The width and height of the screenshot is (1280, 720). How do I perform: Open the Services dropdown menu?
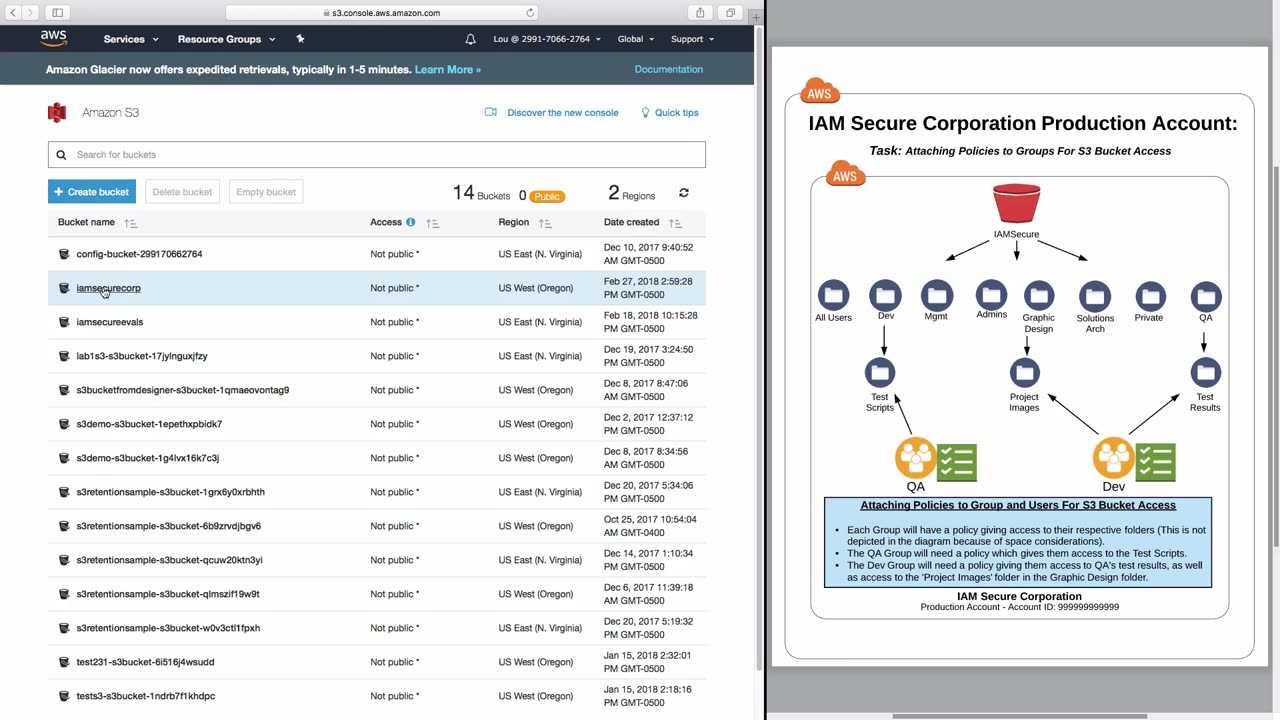click(x=131, y=39)
